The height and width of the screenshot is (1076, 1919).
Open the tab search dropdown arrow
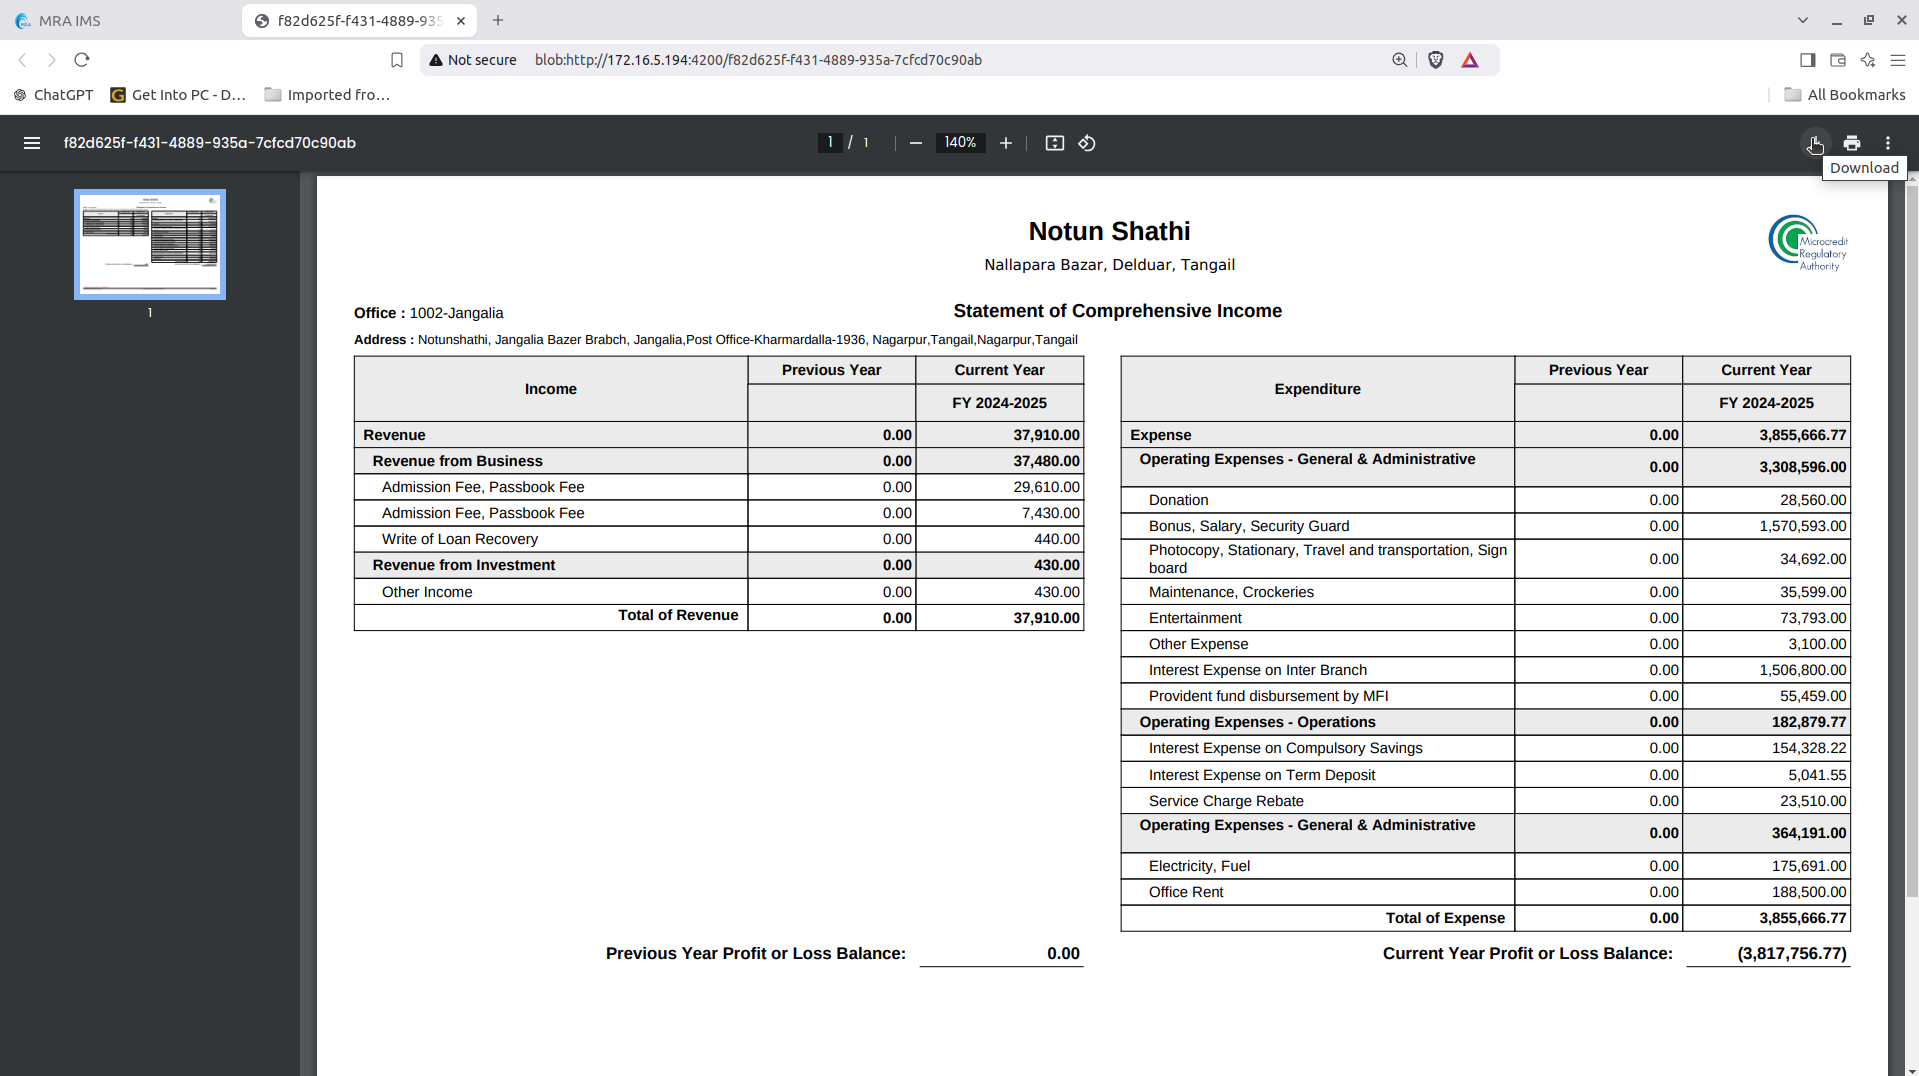[1803, 20]
